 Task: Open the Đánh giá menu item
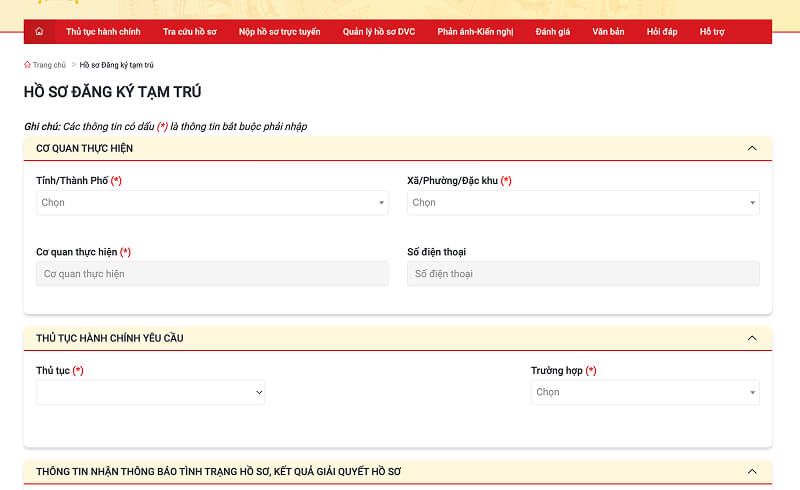coord(553,32)
